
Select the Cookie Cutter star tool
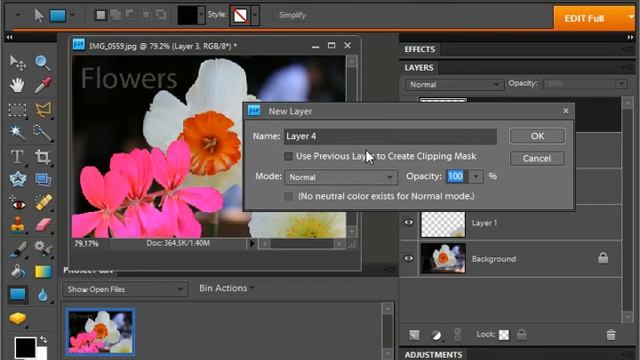pyautogui.click(x=18, y=180)
